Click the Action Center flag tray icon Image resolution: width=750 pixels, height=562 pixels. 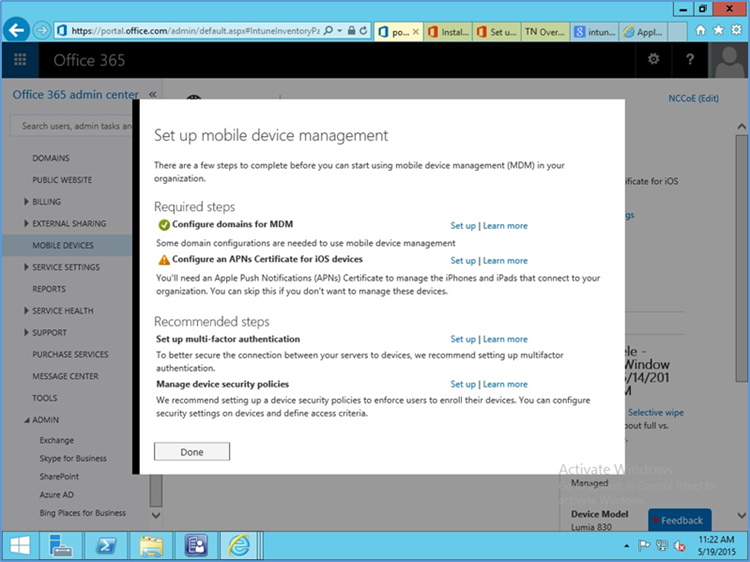point(644,545)
